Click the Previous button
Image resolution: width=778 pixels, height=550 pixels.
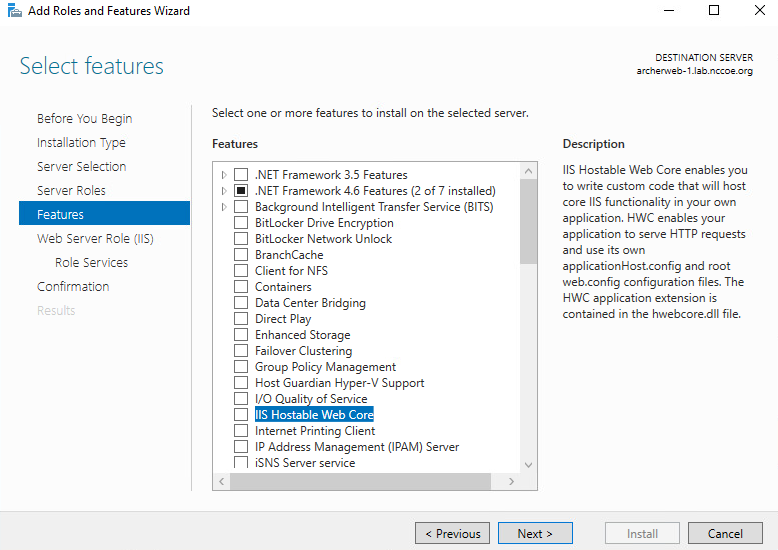453,533
